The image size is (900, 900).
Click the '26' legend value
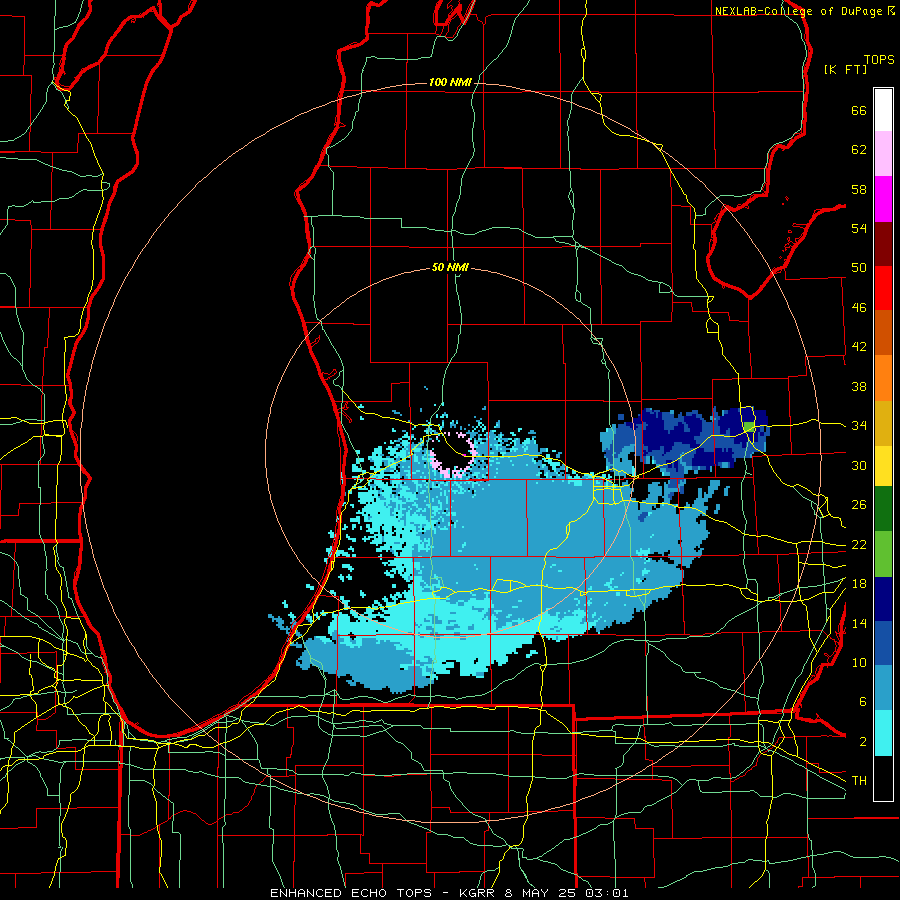[x=859, y=505]
